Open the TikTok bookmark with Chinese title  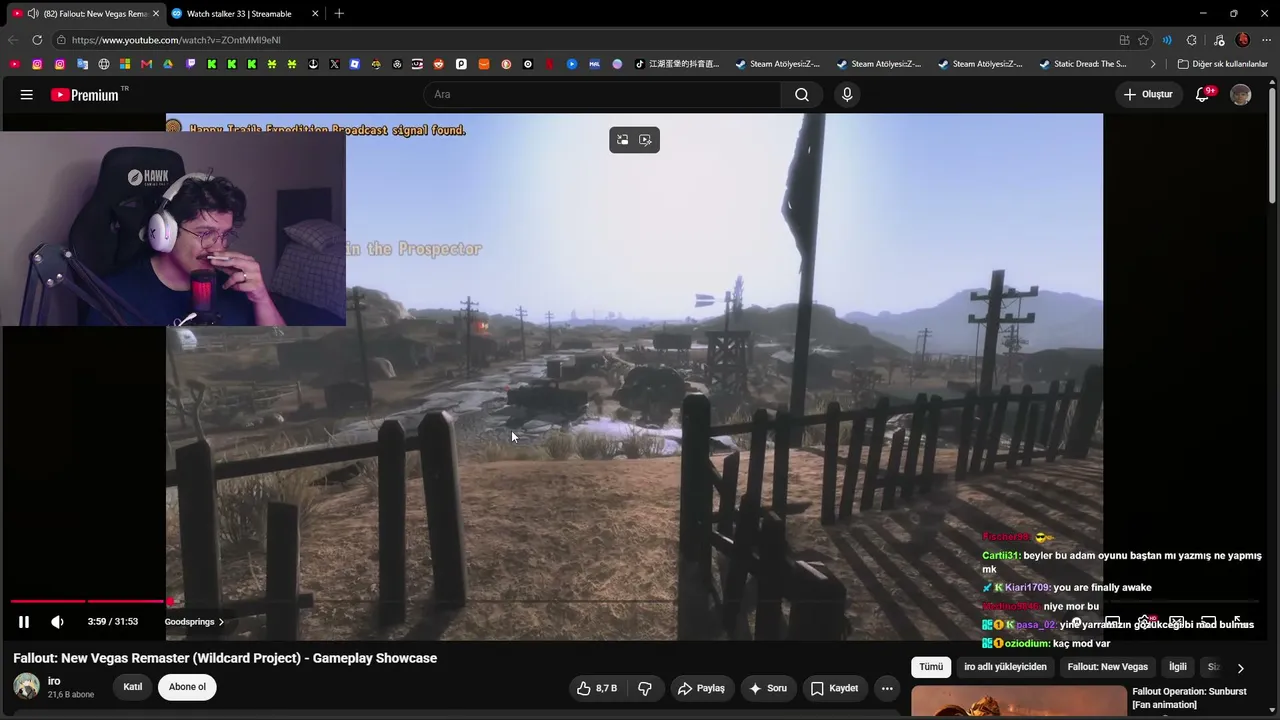677,64
